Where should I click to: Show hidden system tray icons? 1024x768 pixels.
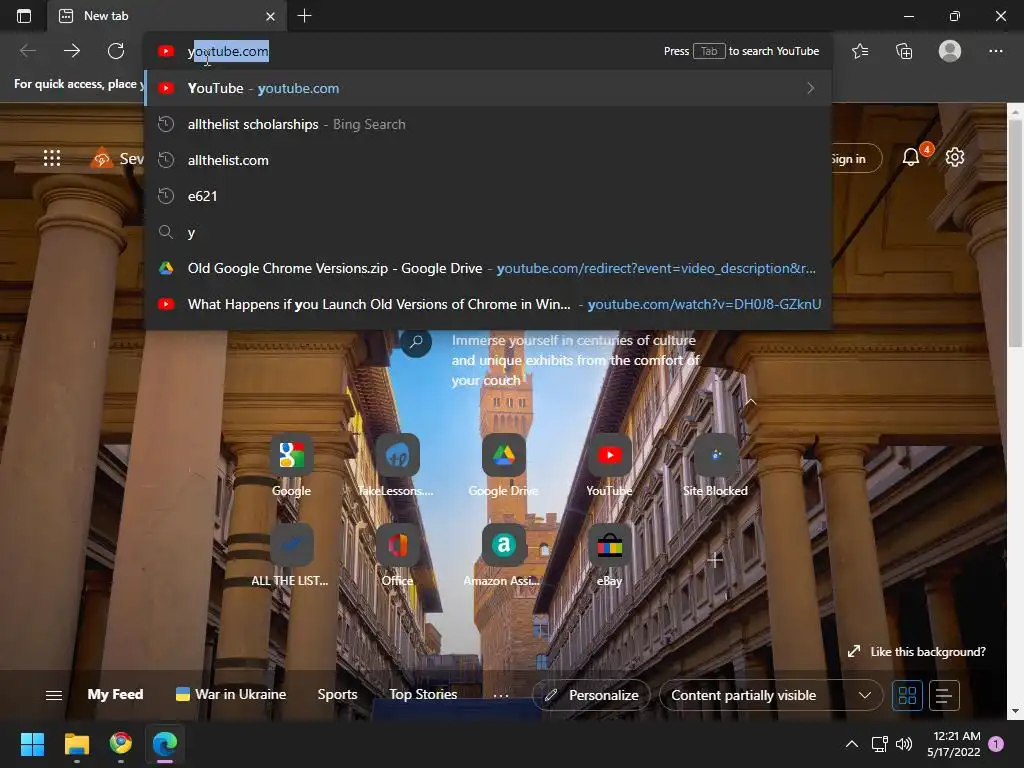coord(852,744)
